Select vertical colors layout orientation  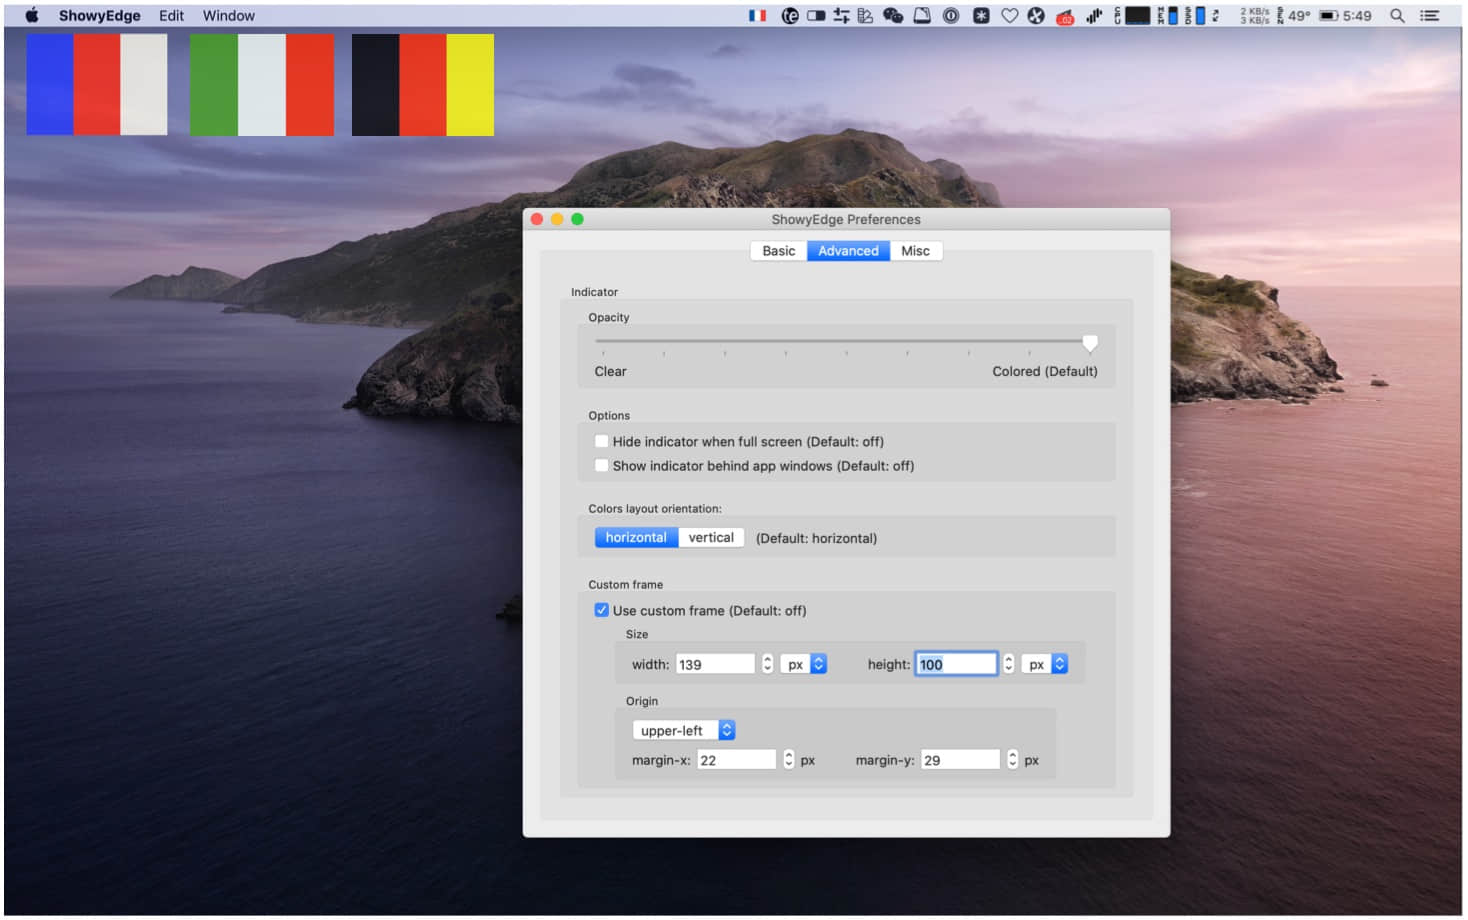[x=711, y=538]
